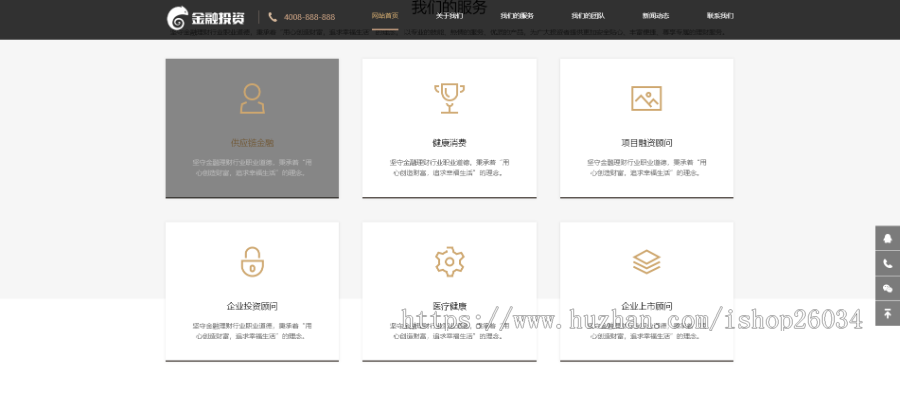Screen dimensions: 900x411
Task: Open WeChat icon in side floating bar
Action: pos(887,288)
